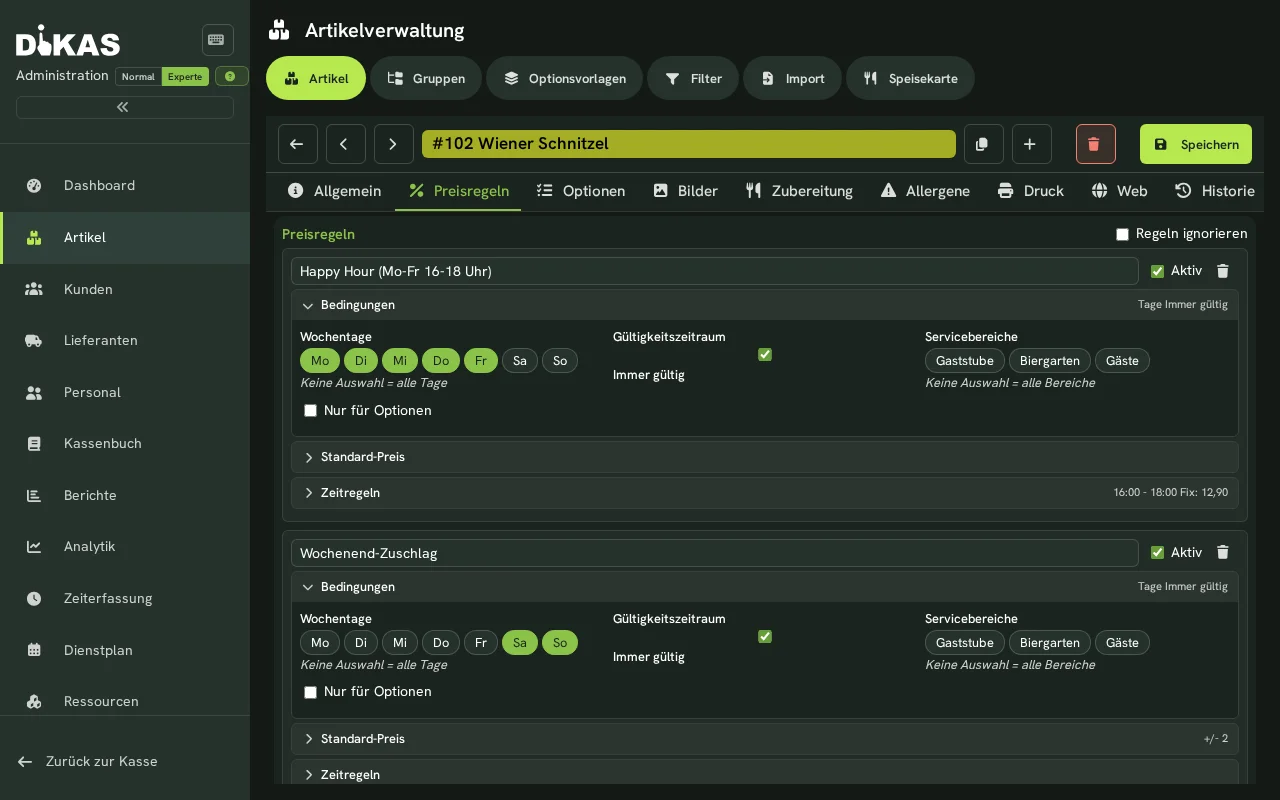Open Zeiterfassung in sidebar
The image size is (1280, 800).
(x=125, y=598)
